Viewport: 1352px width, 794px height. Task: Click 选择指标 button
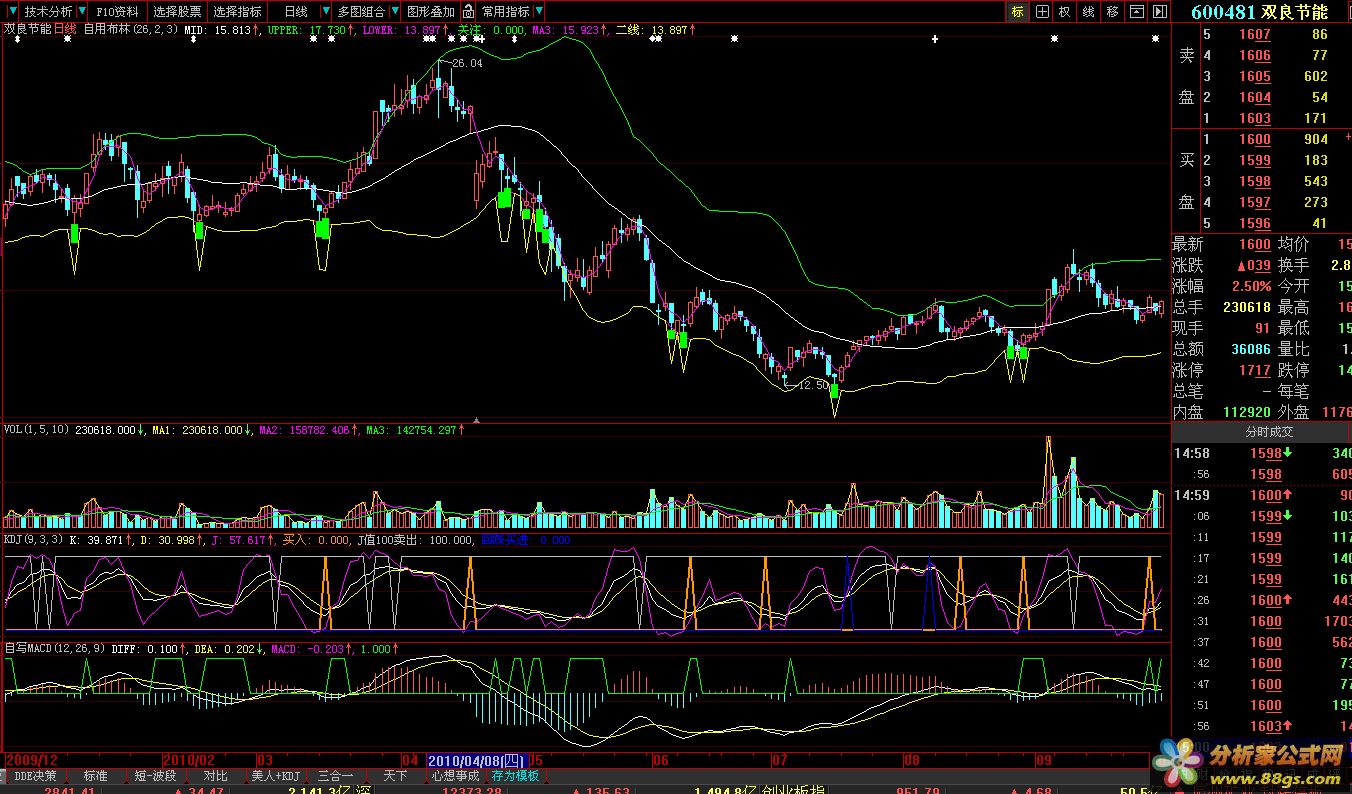click(238, 12)
